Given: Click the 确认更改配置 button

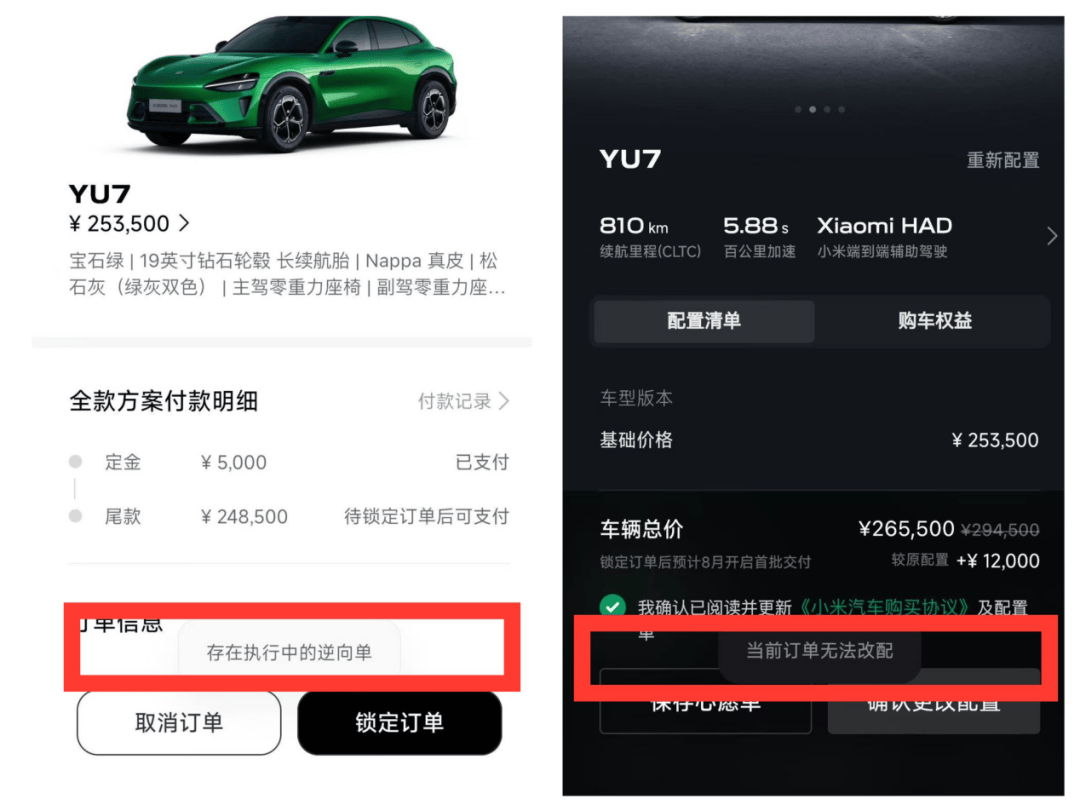Looking at the screenshot, I should point(934,708).
